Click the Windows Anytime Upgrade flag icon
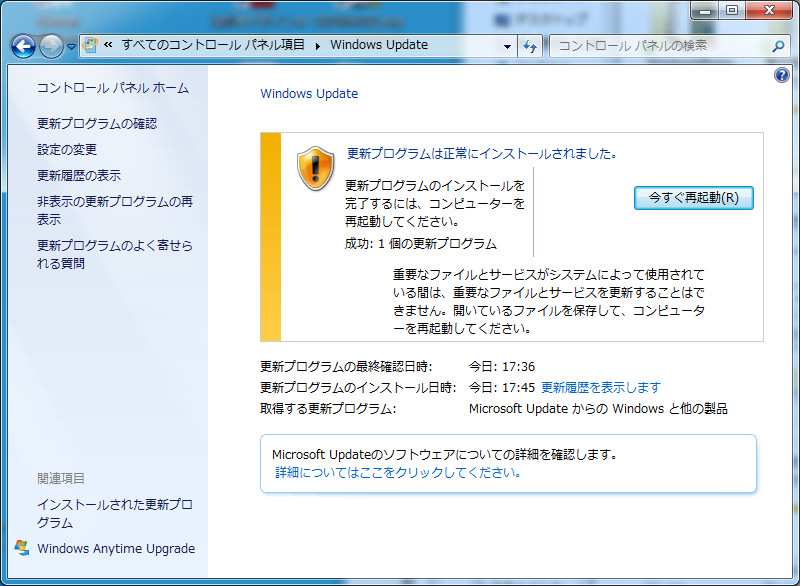Viewport: 800px width, 586px height. click(22, 548)
